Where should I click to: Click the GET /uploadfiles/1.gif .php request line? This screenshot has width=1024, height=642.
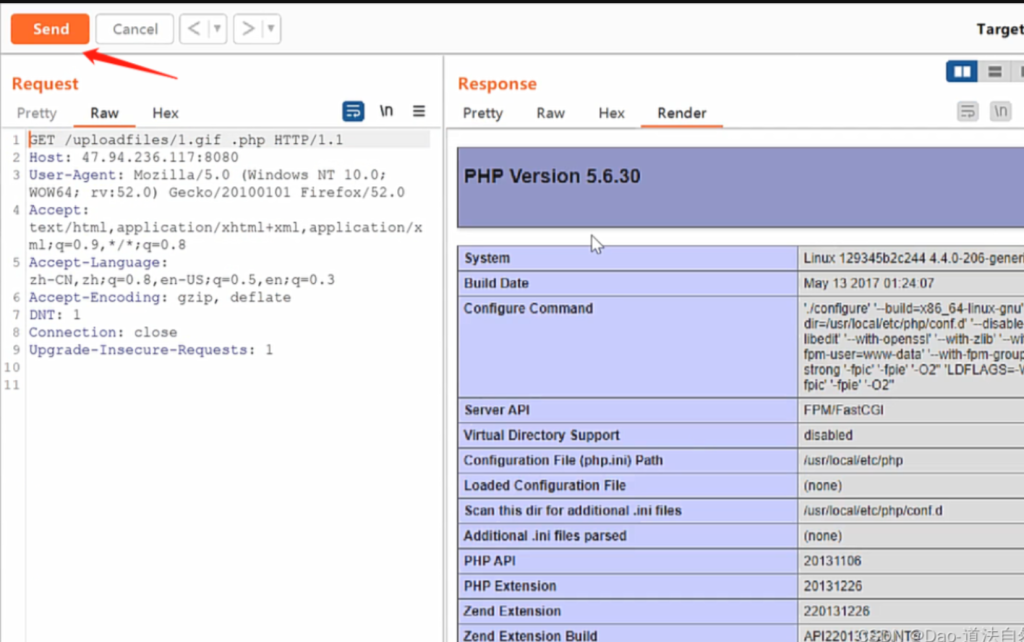click(186, 140)
